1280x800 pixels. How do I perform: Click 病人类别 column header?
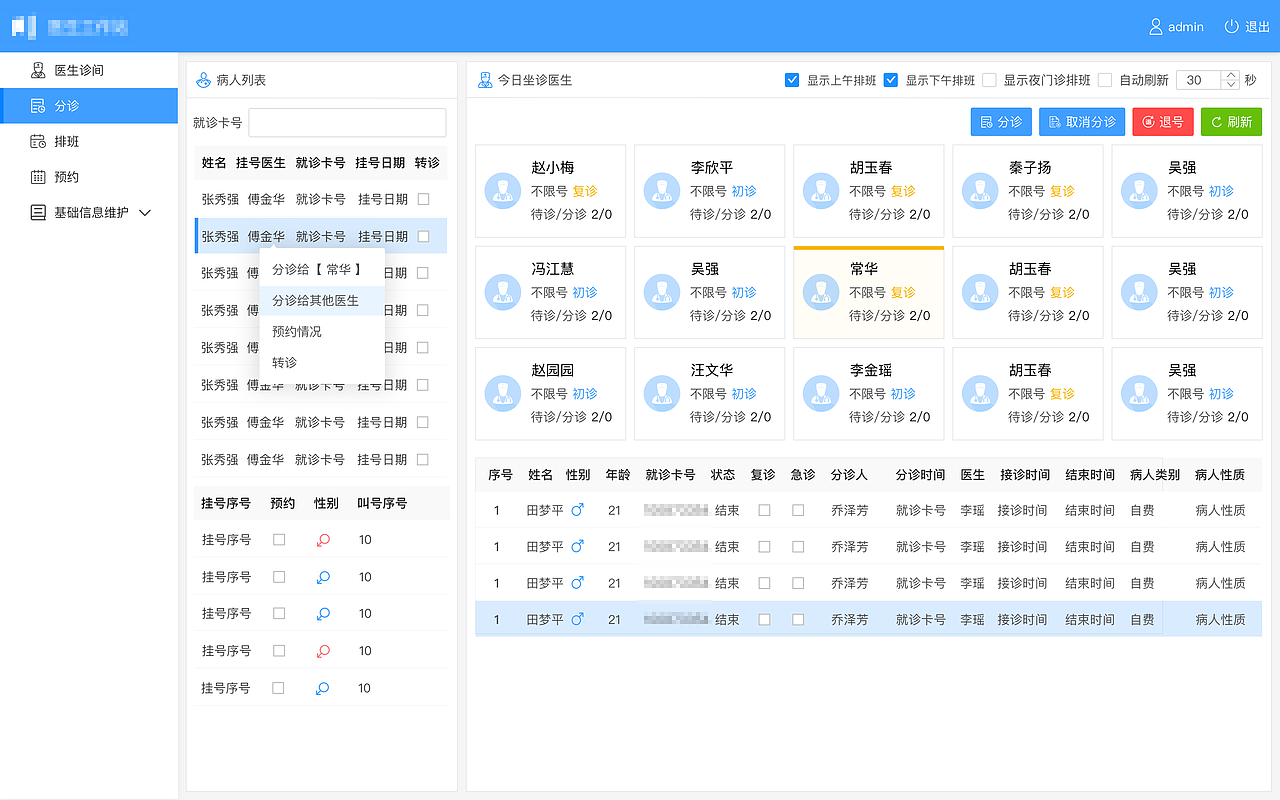tap(1155, 475)
